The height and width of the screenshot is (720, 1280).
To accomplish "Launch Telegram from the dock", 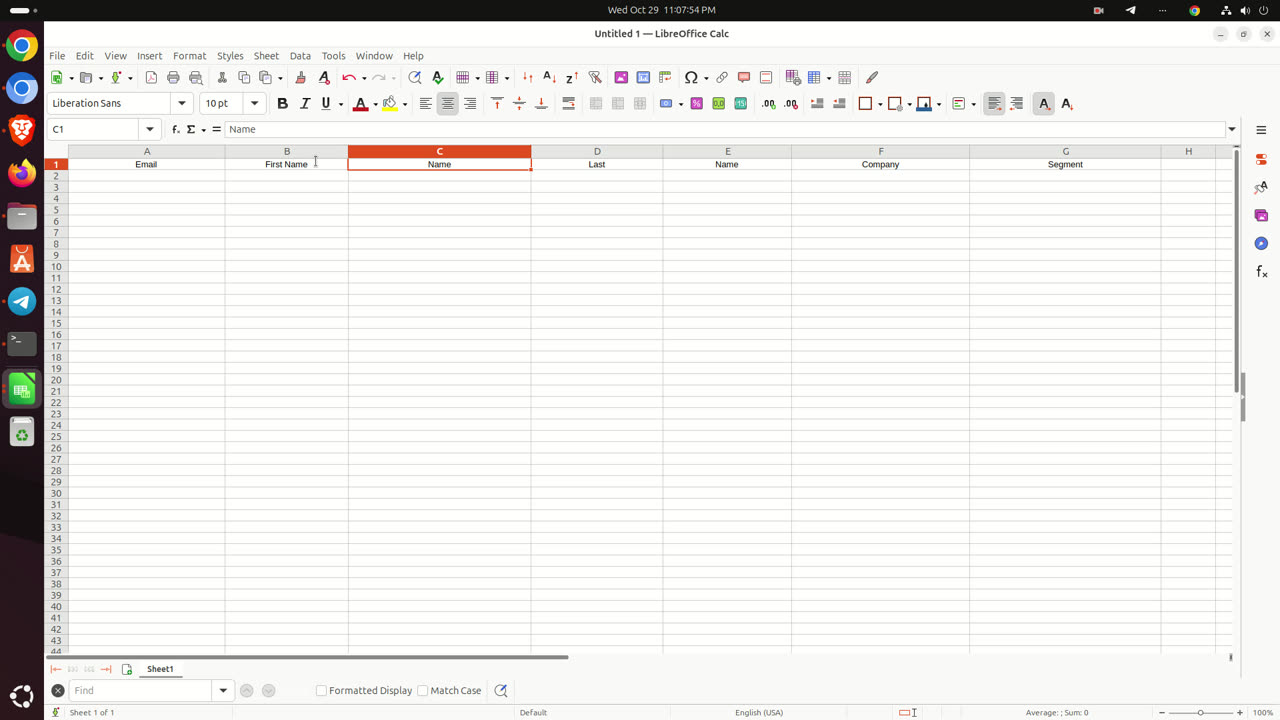I will click(22, 301).
